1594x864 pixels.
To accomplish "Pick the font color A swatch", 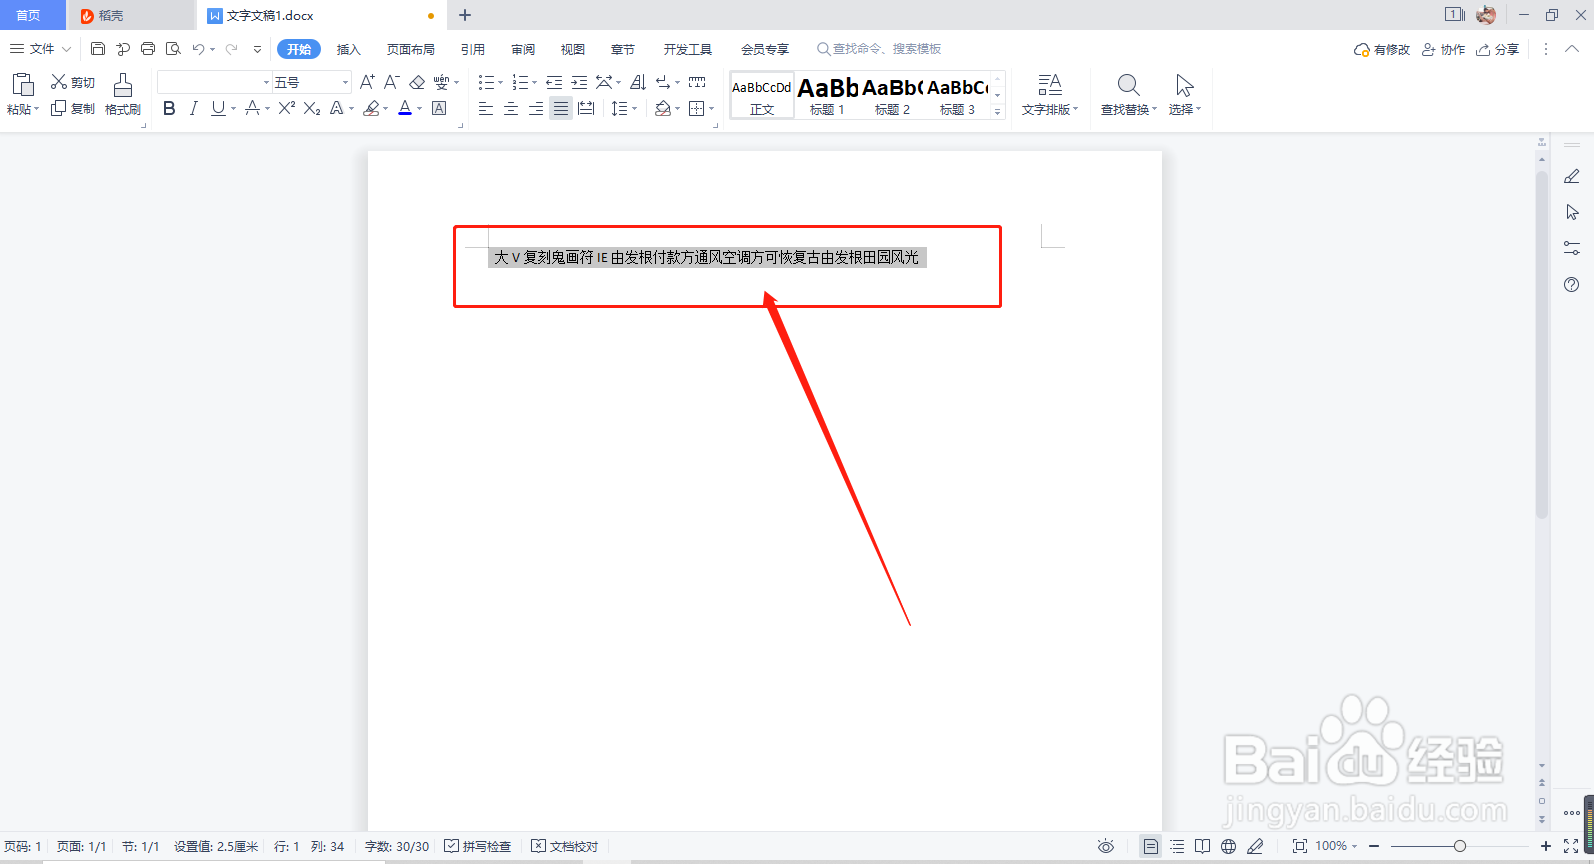I will (405, 108).
